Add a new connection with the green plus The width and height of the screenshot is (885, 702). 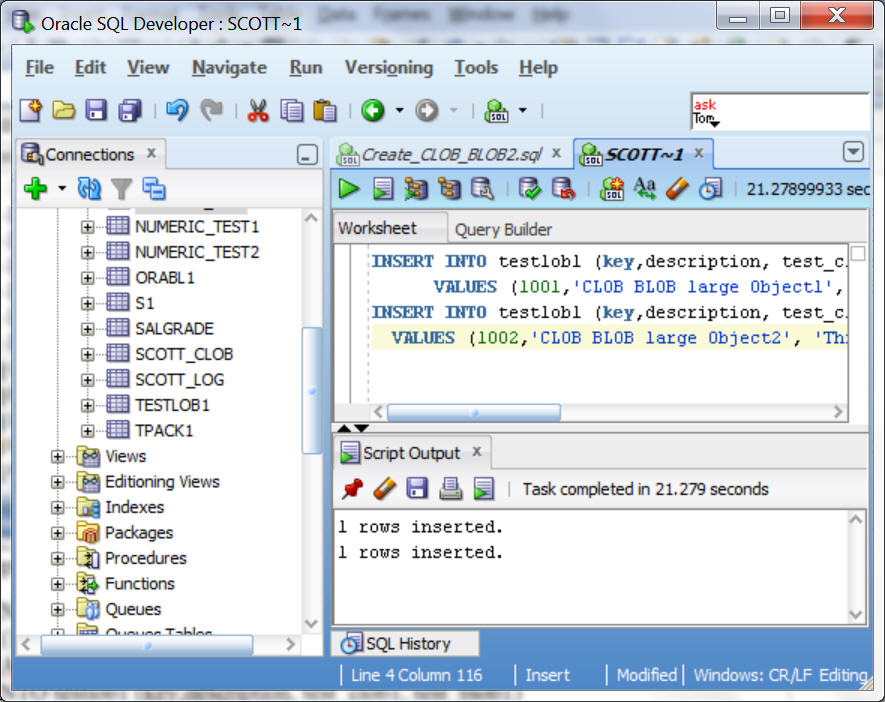(x=36, y=188)
